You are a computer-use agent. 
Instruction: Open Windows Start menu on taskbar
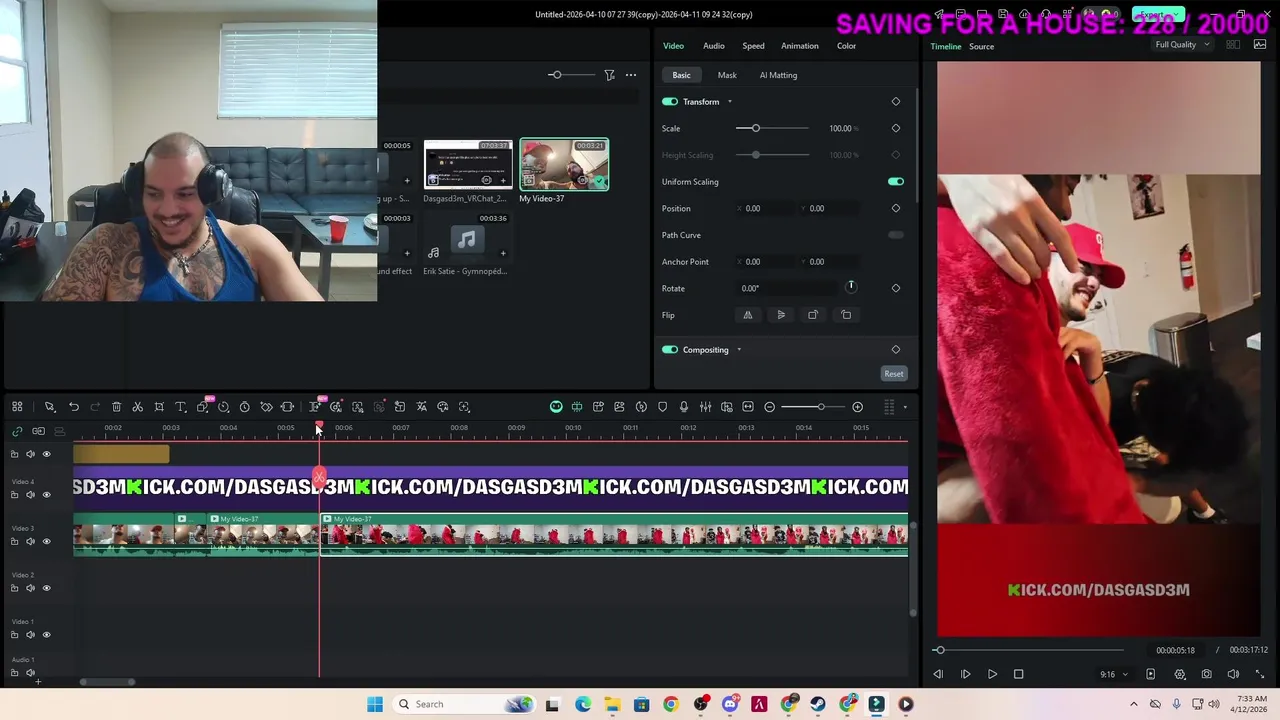click(375, 704)
